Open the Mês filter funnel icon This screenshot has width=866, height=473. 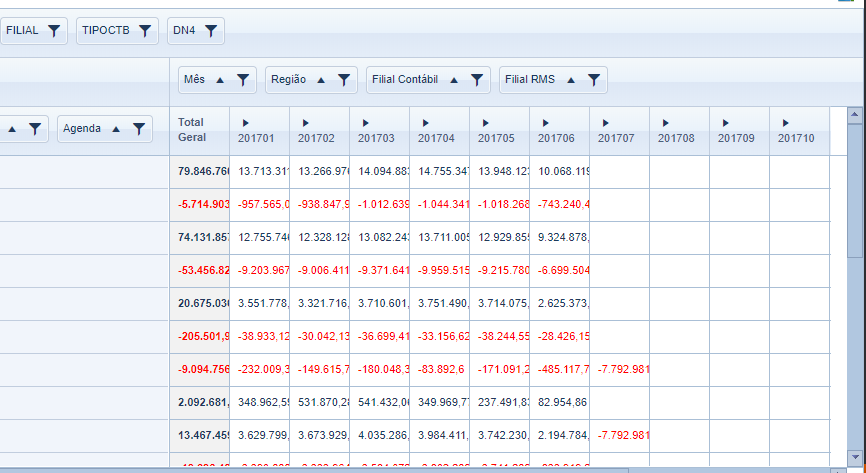pyautogui.click(x=243, y=80)
